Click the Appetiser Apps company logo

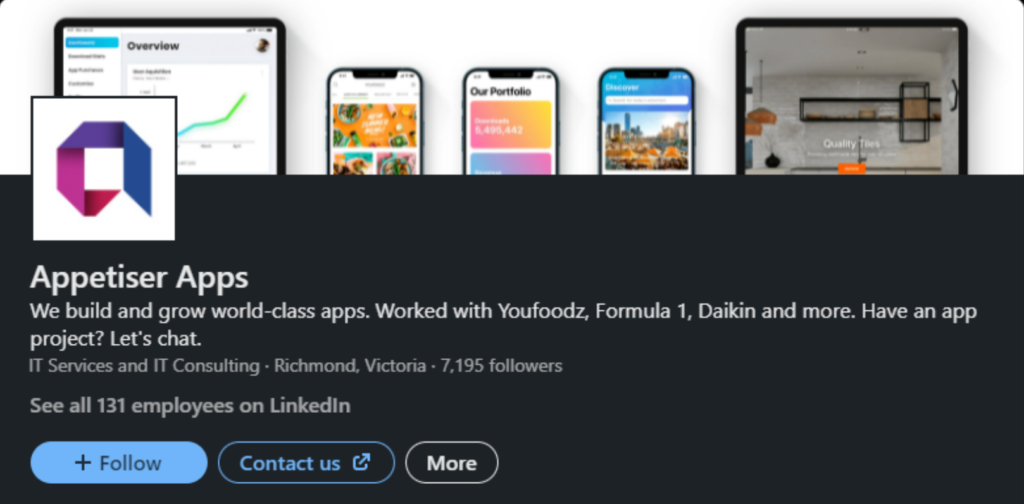click(104, 168)
